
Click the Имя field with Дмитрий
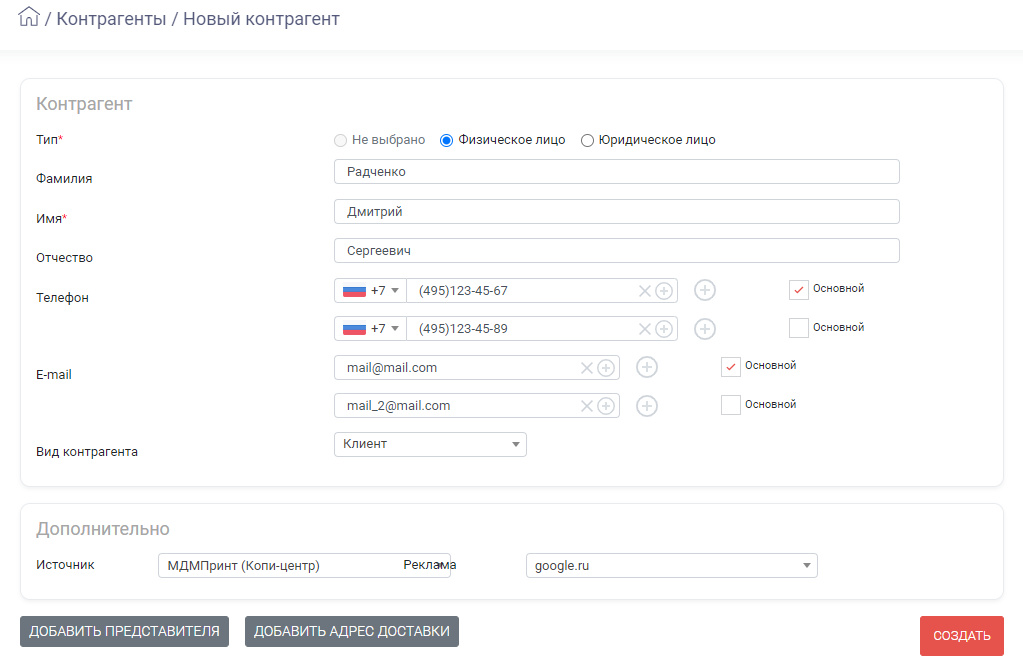[617, 211]
